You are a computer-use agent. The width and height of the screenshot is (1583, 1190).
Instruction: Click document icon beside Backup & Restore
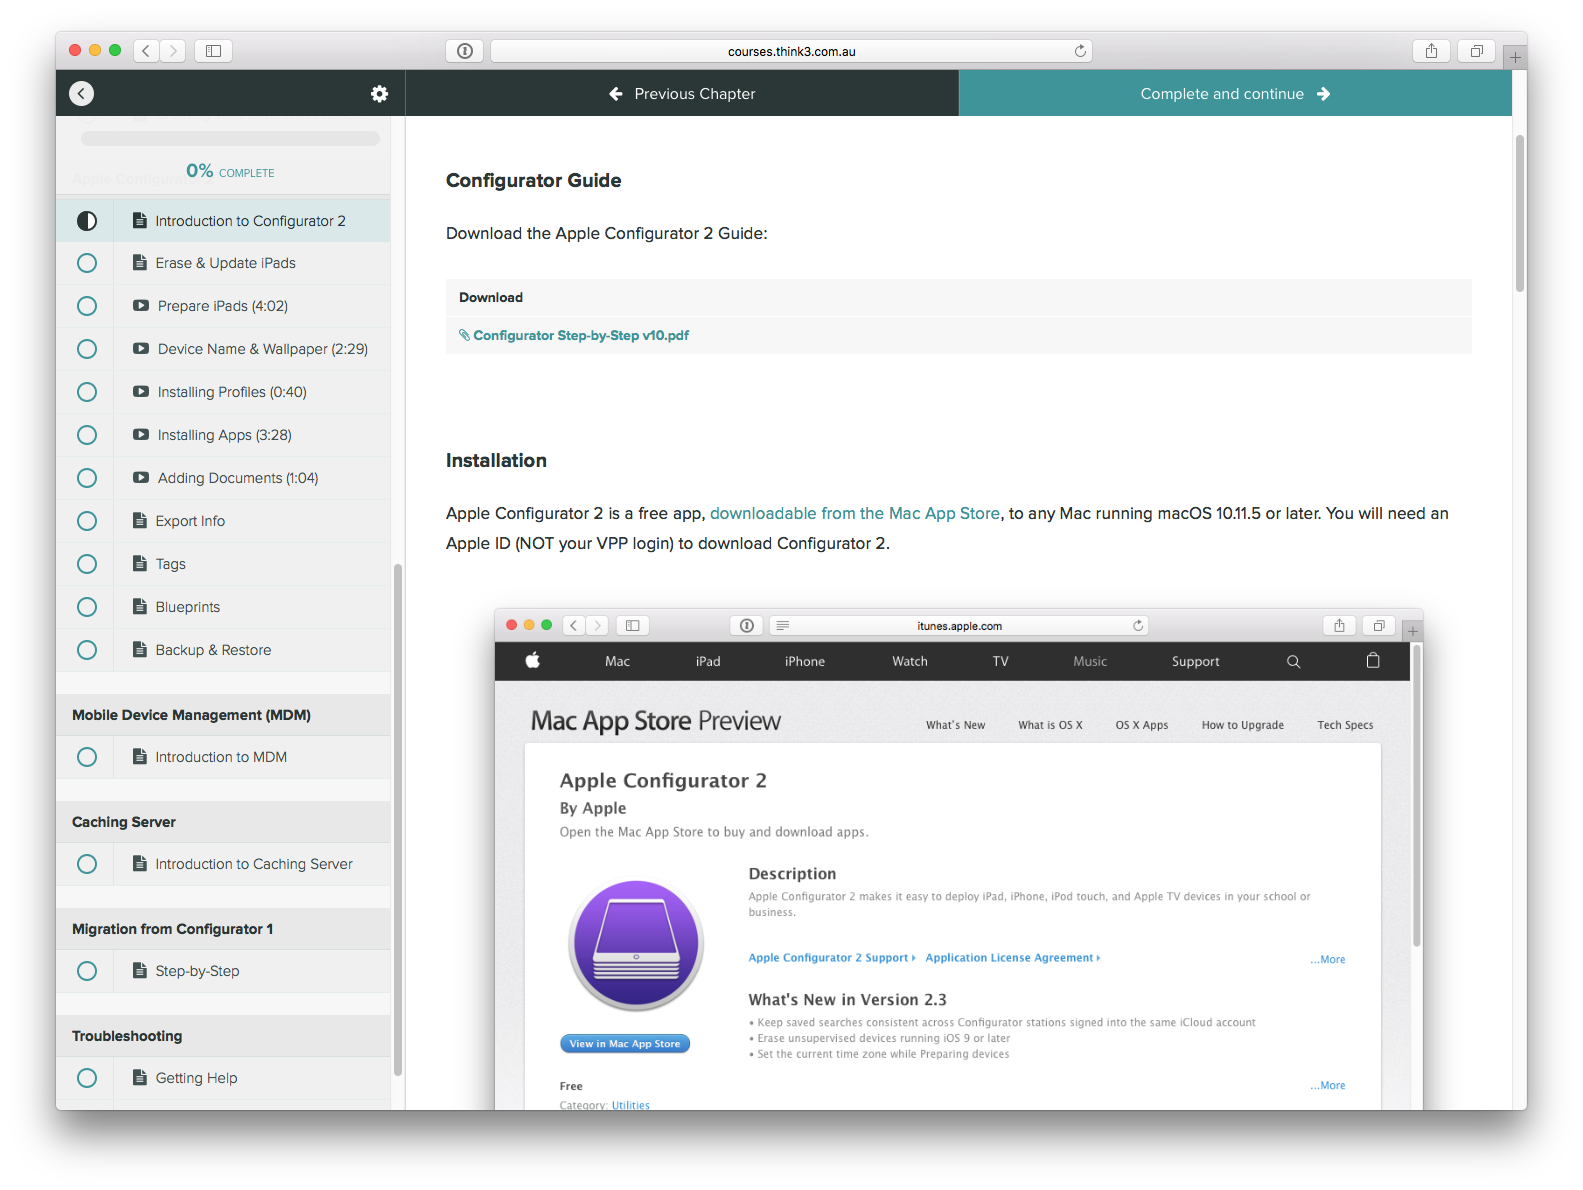coord(140,649)
